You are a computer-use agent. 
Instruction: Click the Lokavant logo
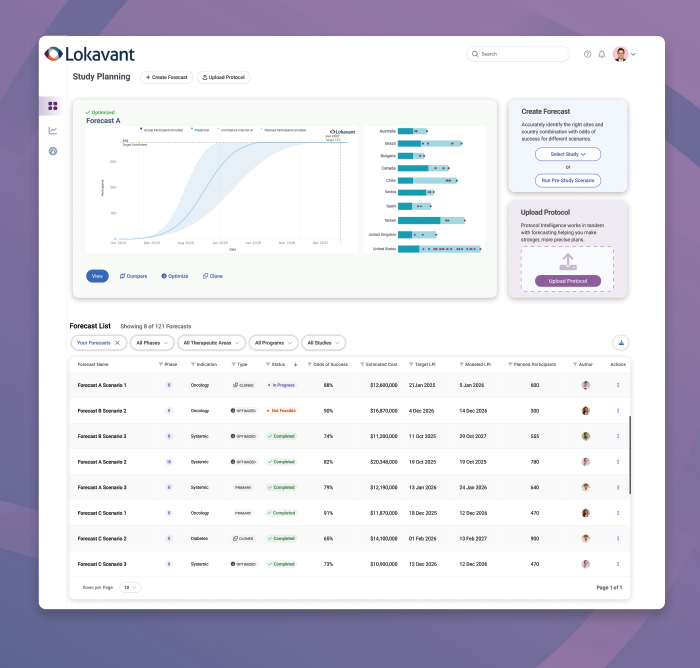point(89,54)
